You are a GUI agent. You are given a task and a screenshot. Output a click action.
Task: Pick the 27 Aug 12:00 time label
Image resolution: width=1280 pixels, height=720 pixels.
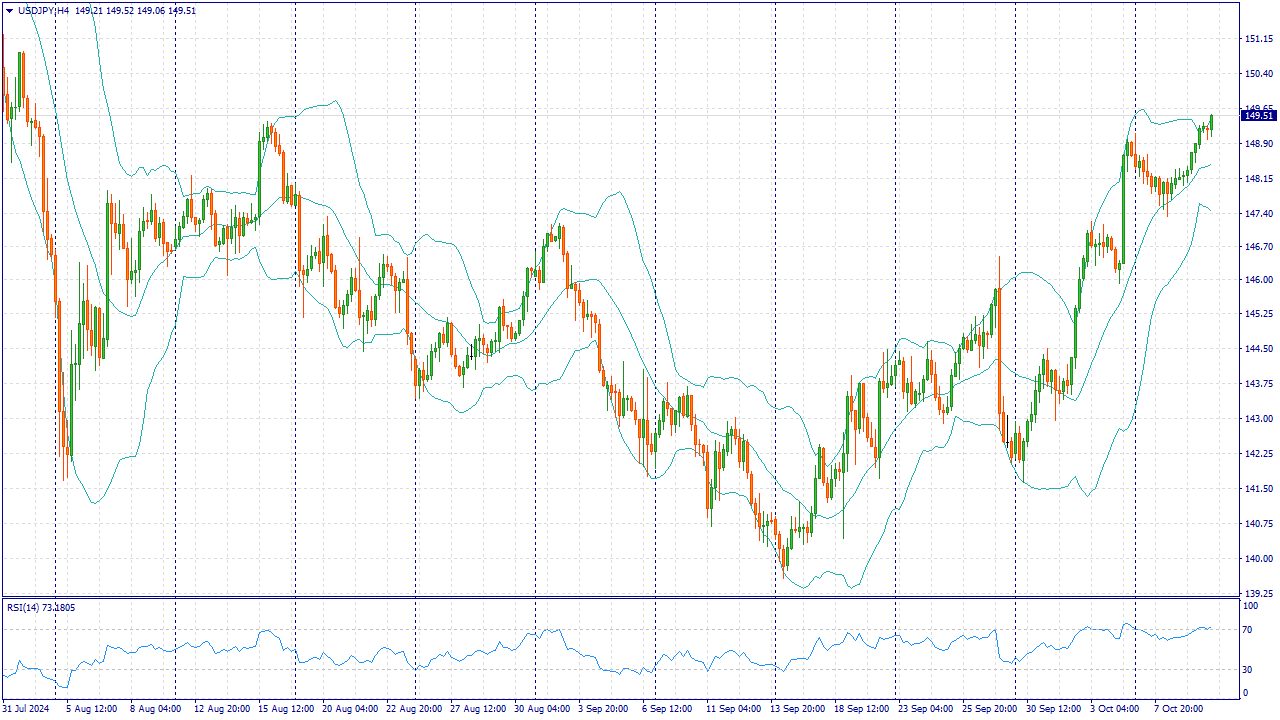[478, 709]
